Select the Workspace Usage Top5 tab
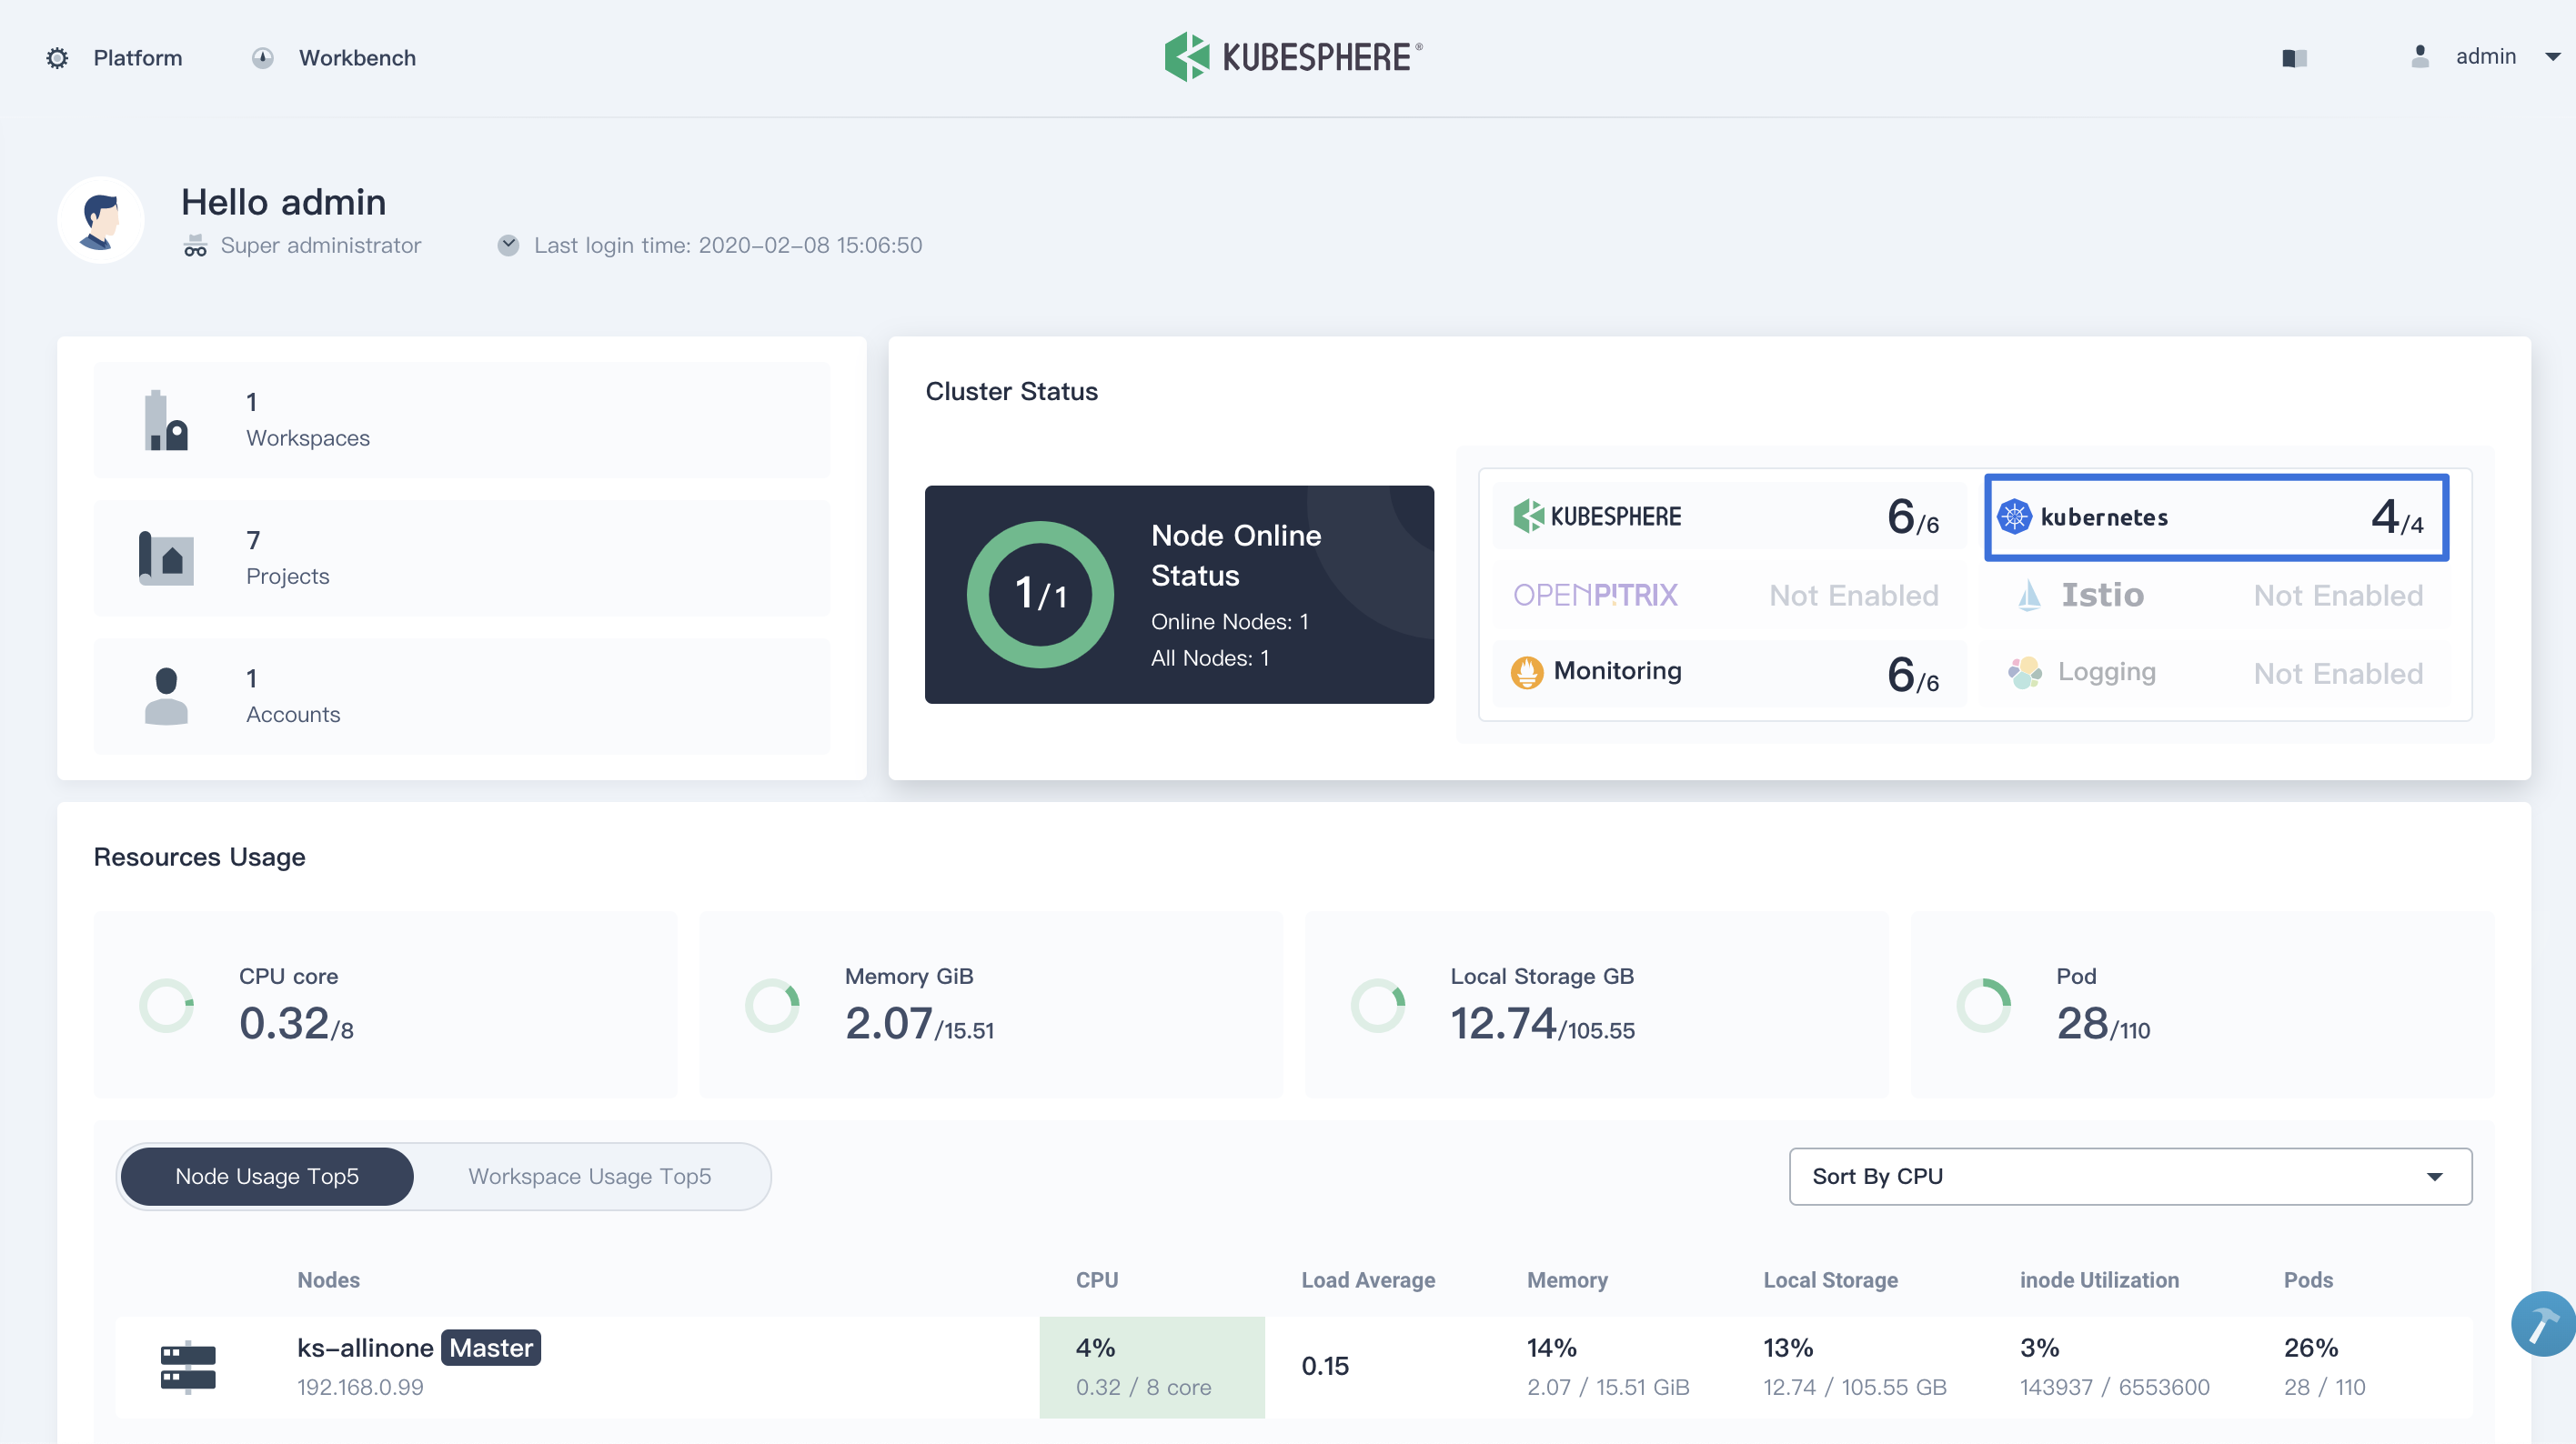The height and width of the screenshot is (1444, 2576). point(589,1175)
